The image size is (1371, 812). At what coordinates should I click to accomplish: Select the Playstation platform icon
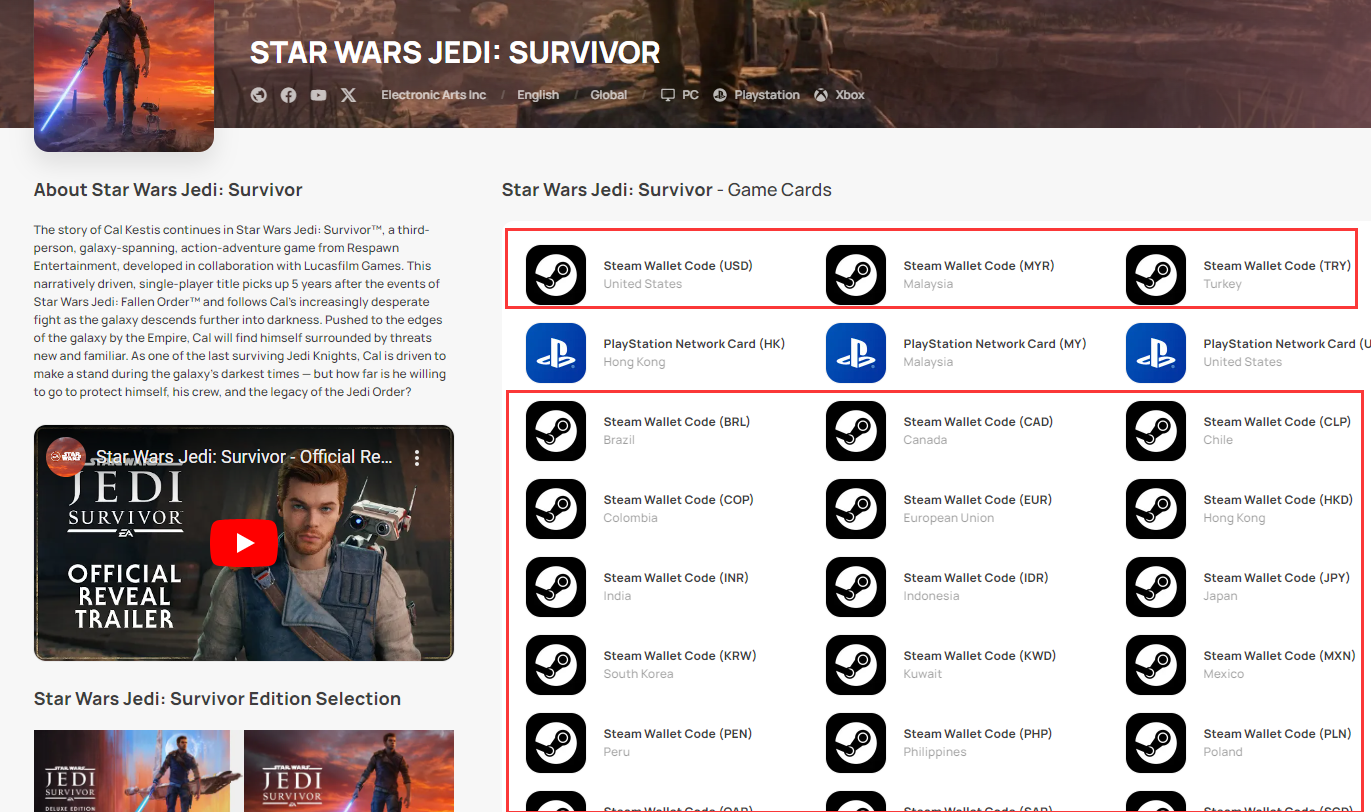[x=720, y=95]
